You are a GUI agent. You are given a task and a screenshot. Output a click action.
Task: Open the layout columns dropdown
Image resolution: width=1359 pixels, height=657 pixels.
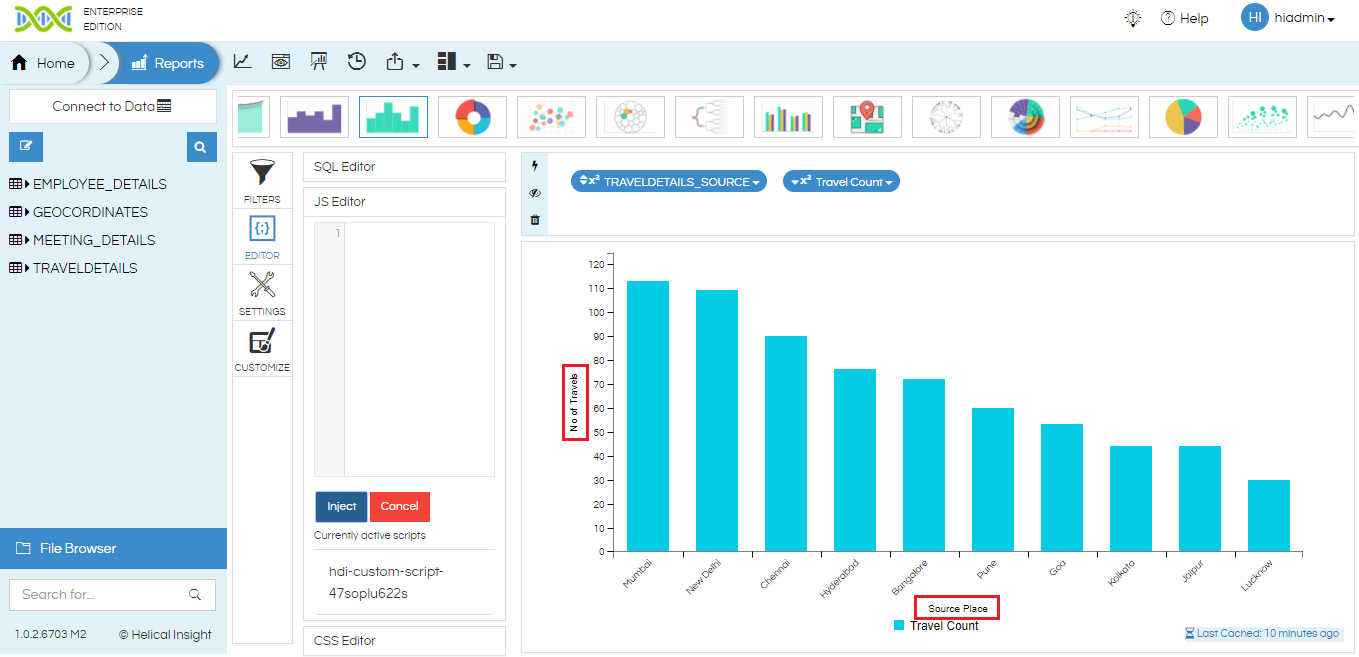[453, 62]
